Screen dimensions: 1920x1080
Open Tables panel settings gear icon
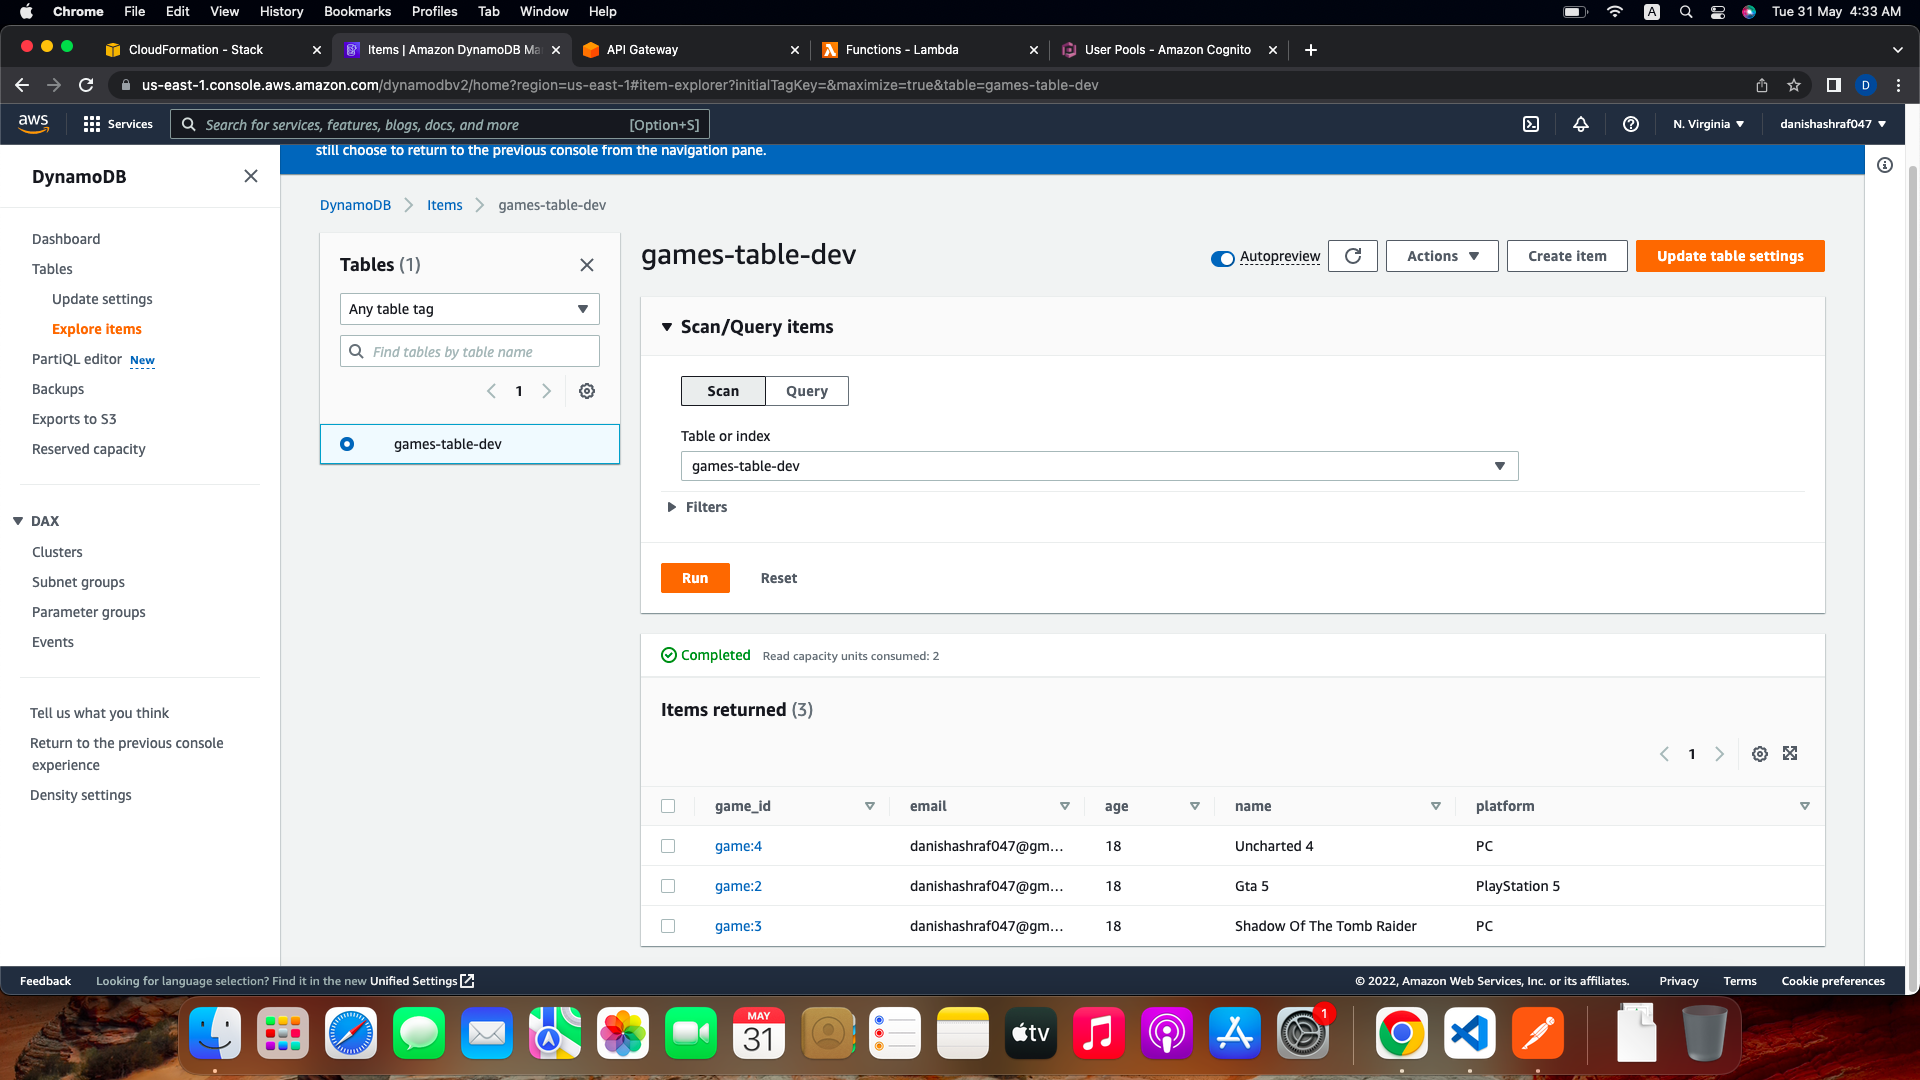[587, 391]
